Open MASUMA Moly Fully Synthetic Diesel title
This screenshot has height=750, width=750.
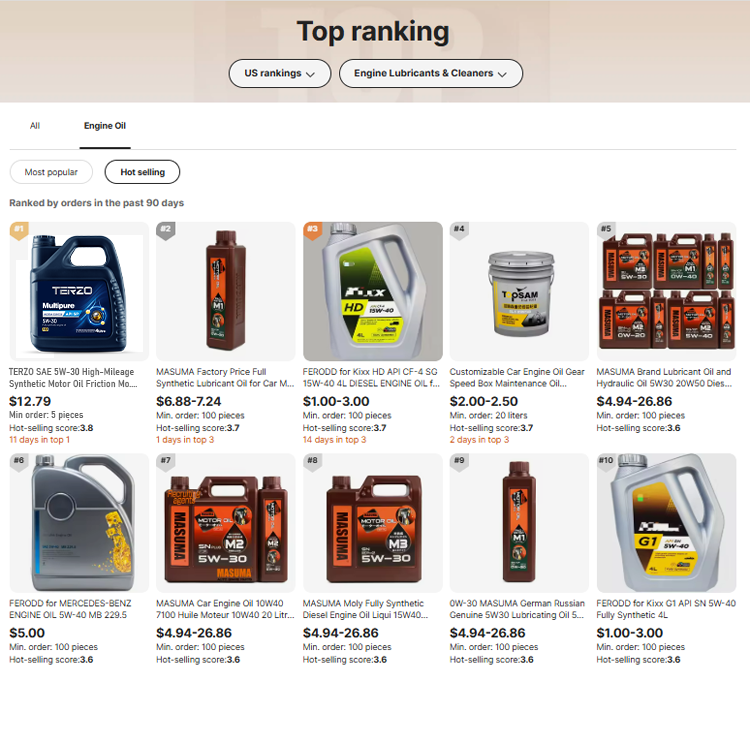[x=365, y=609]
